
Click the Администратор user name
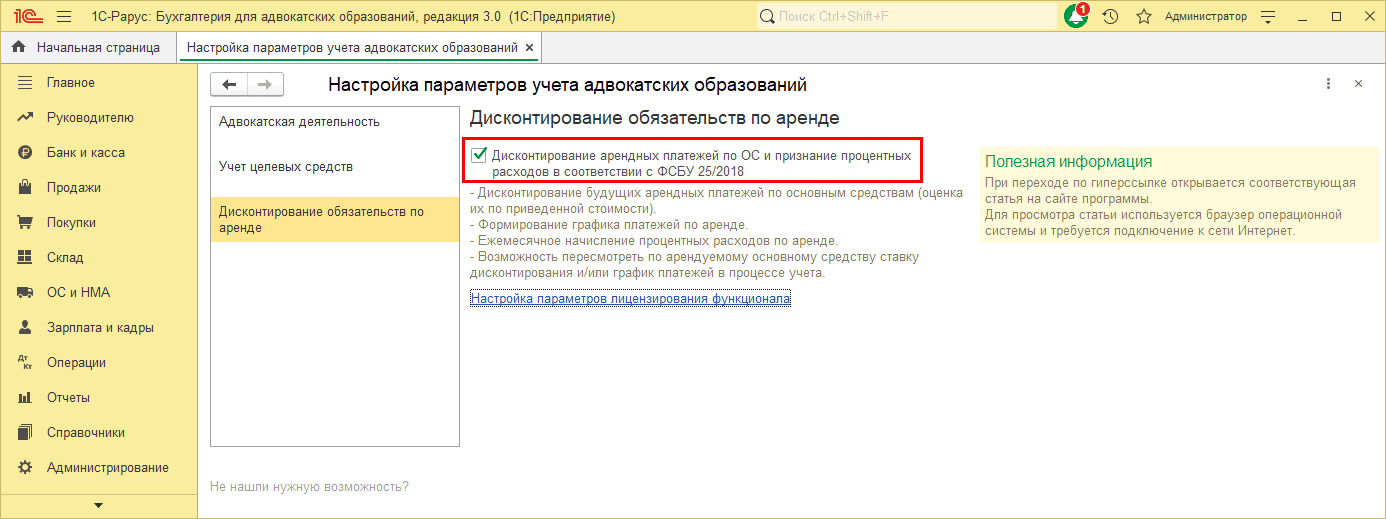(1205, 17)
